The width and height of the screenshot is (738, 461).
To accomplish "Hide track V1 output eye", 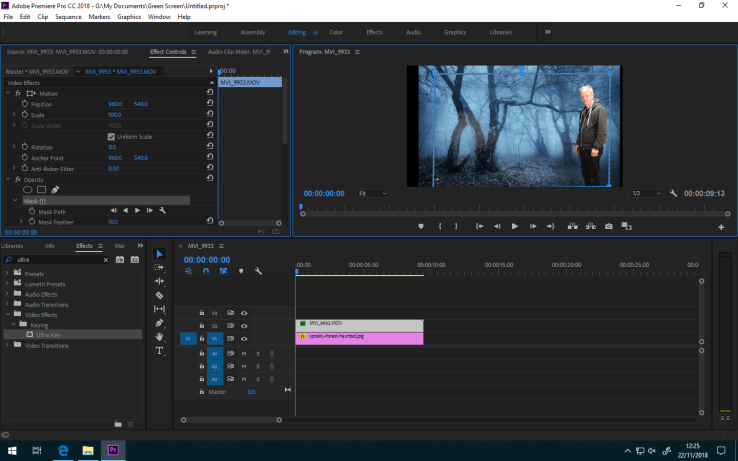I will pyautogui.click(x=244, y=339).
